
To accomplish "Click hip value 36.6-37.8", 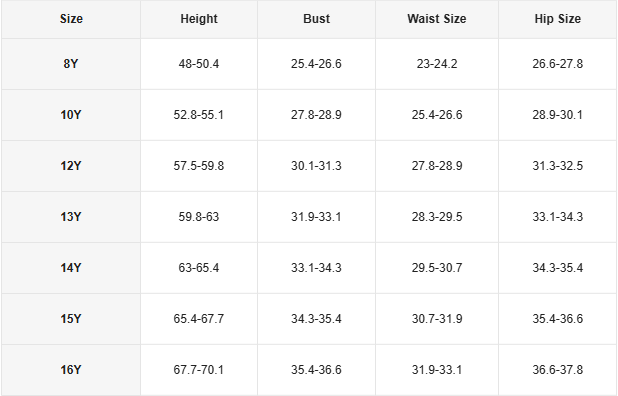I will (x=557, y=370).
